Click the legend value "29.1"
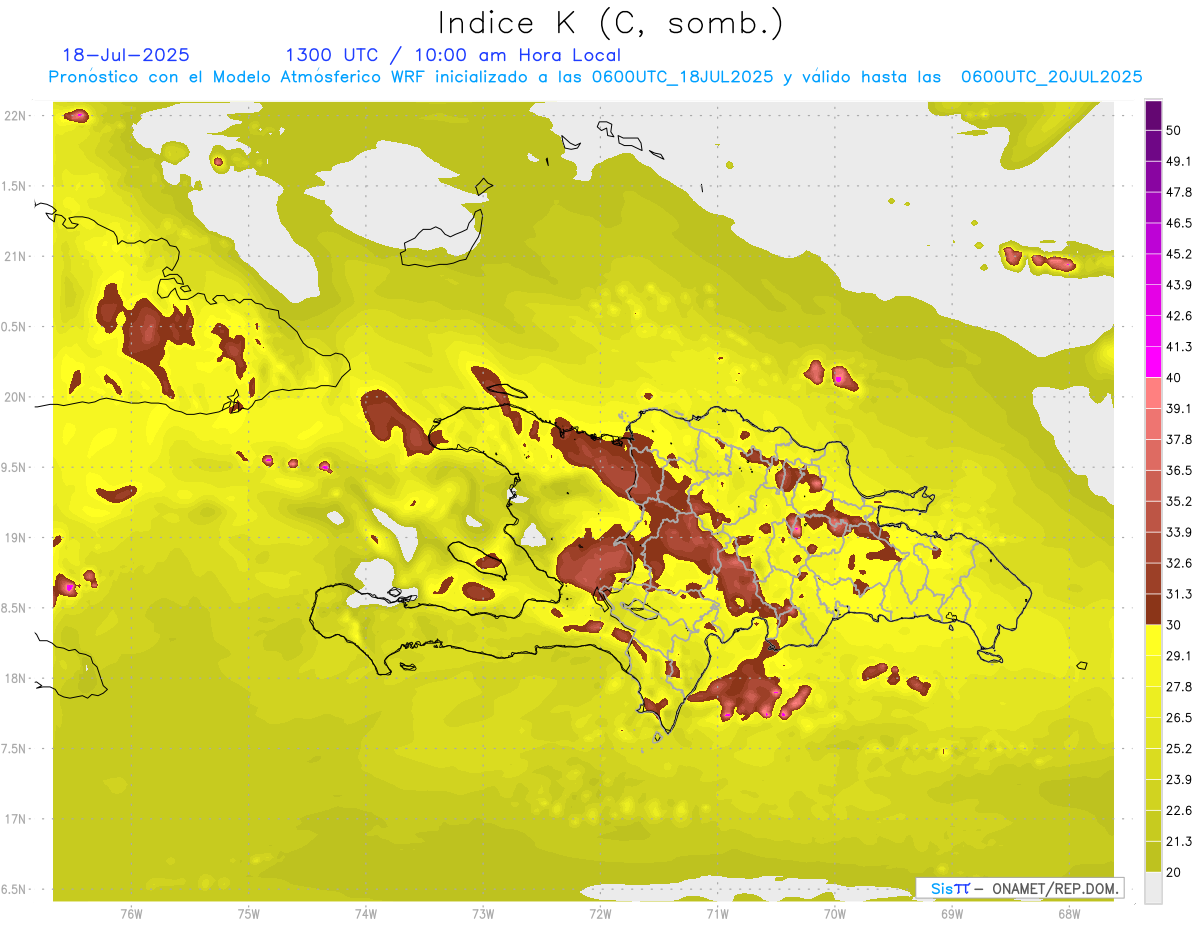Image resolution: width=1200 pixels, height=927 pixels. (x=1179, y=656)
